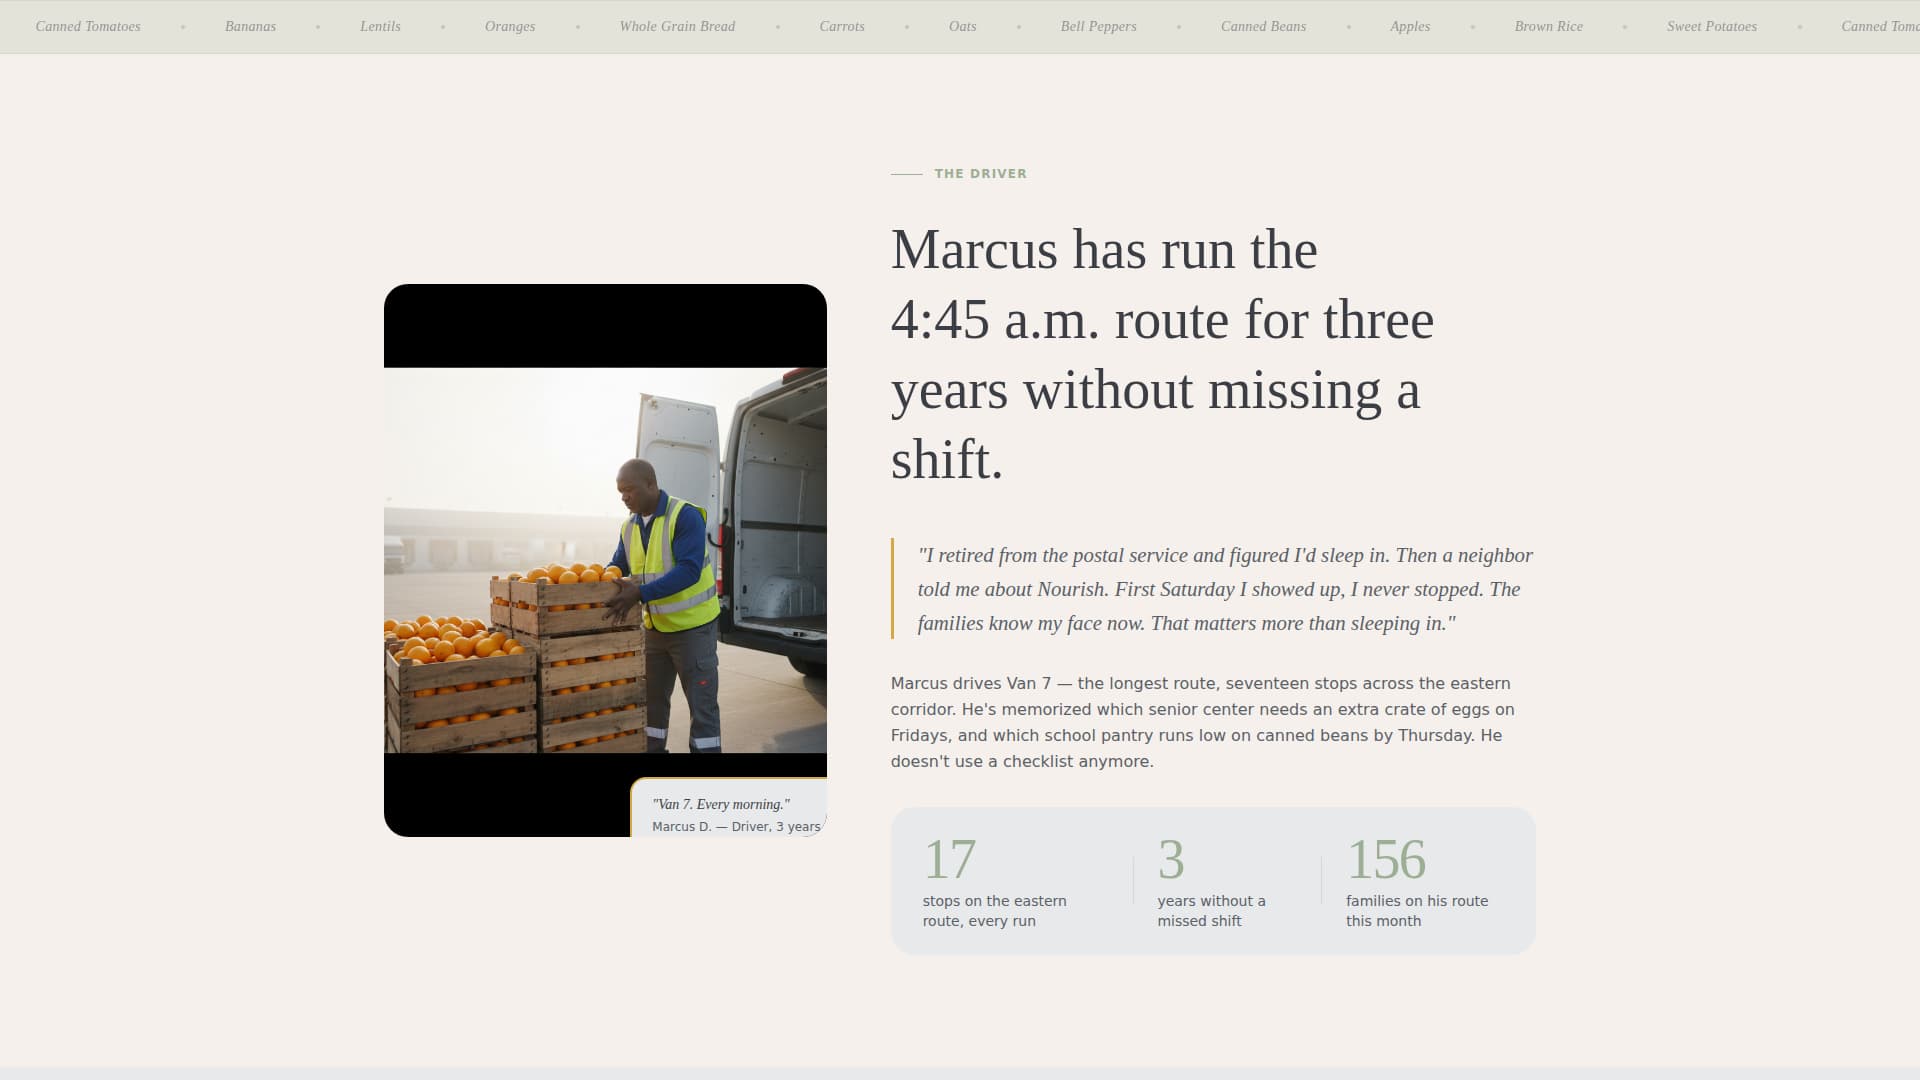1920x1080 pixels.
Task: Click the diamond separator before Oranges
Action: [x=443, y=27]
